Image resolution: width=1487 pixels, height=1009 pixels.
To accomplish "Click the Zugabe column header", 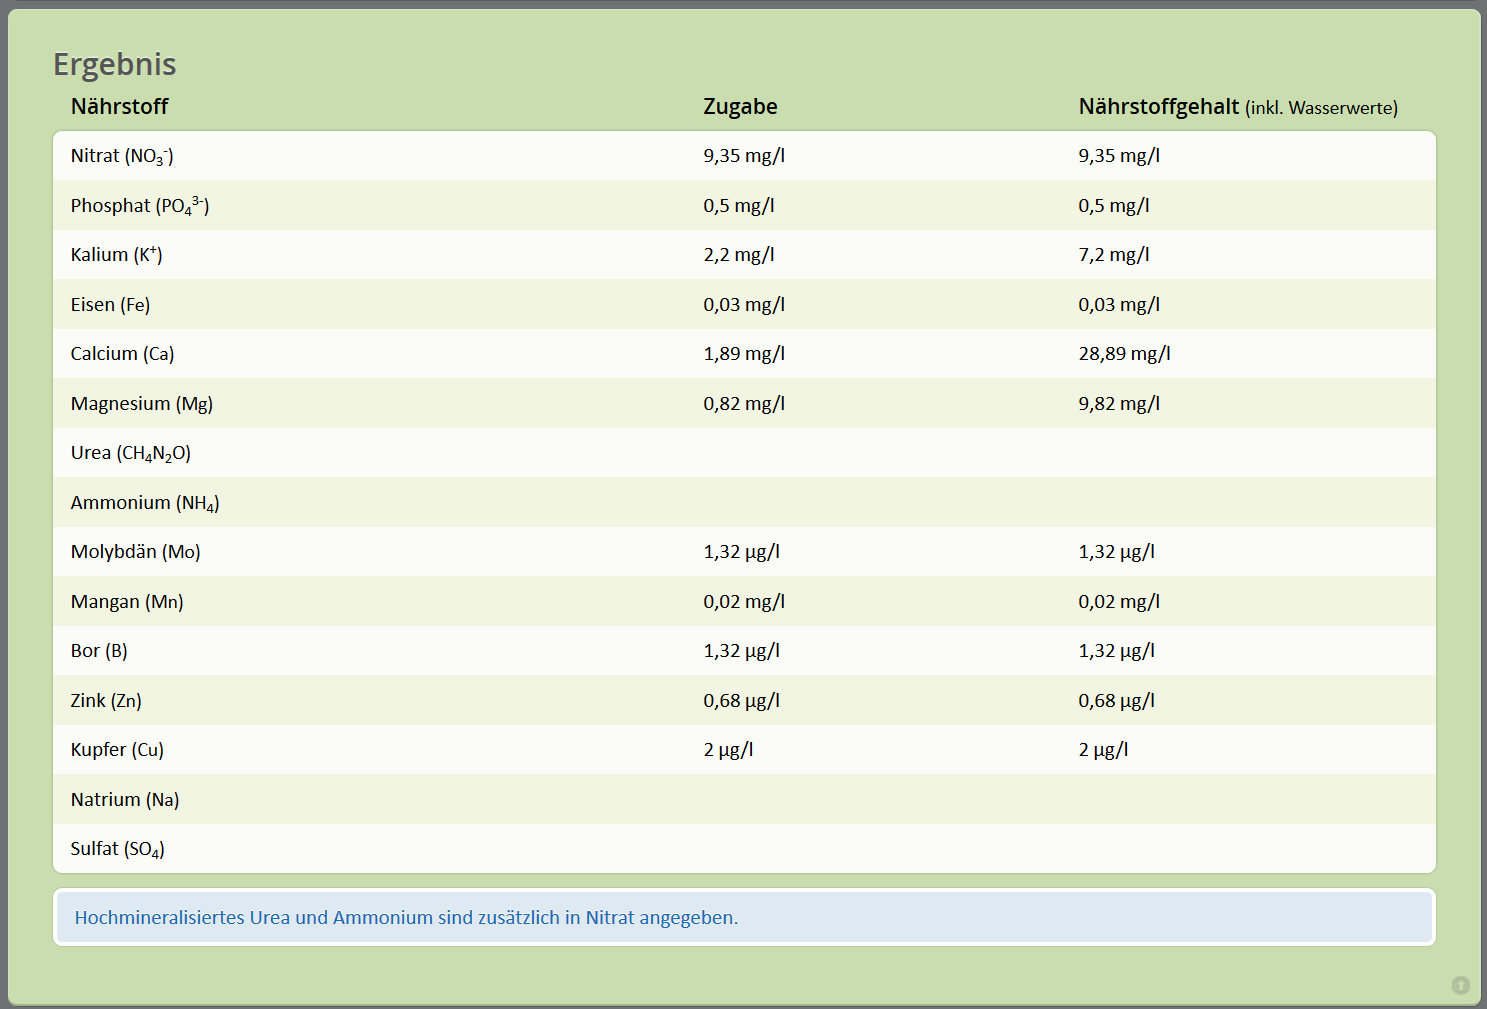I will [740, 106].
